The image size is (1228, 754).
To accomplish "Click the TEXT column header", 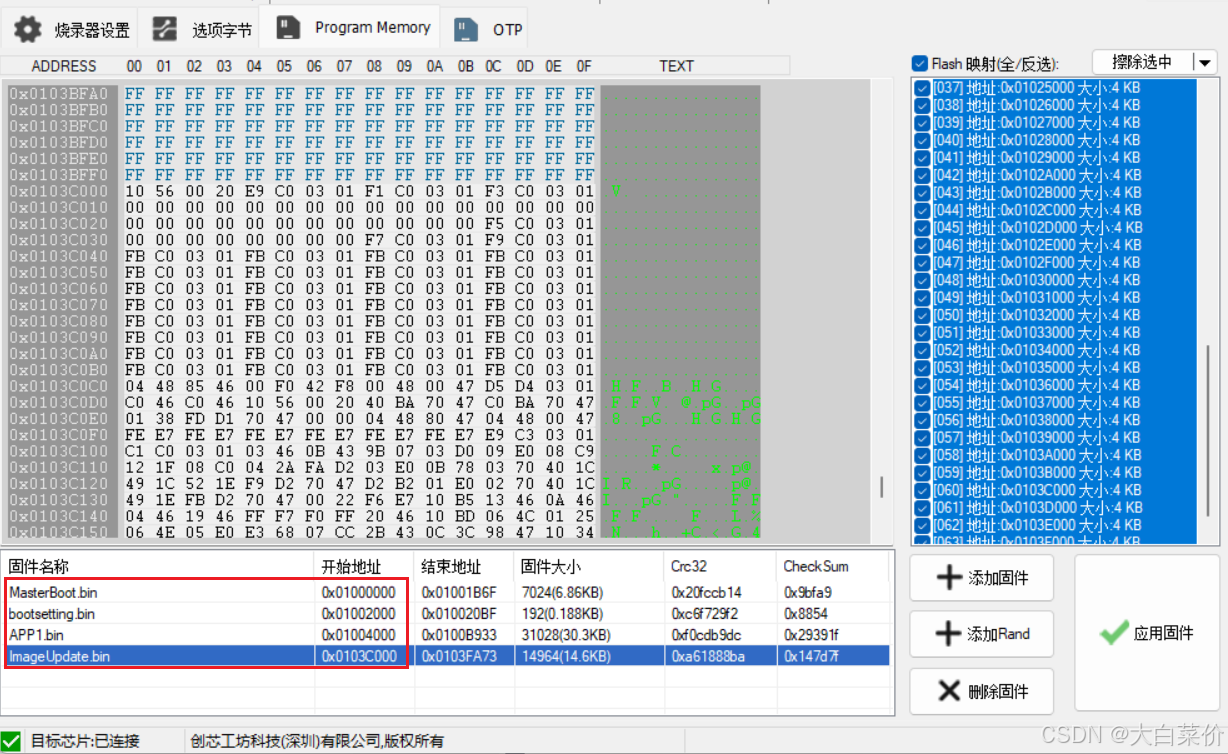I will [677, 66].
